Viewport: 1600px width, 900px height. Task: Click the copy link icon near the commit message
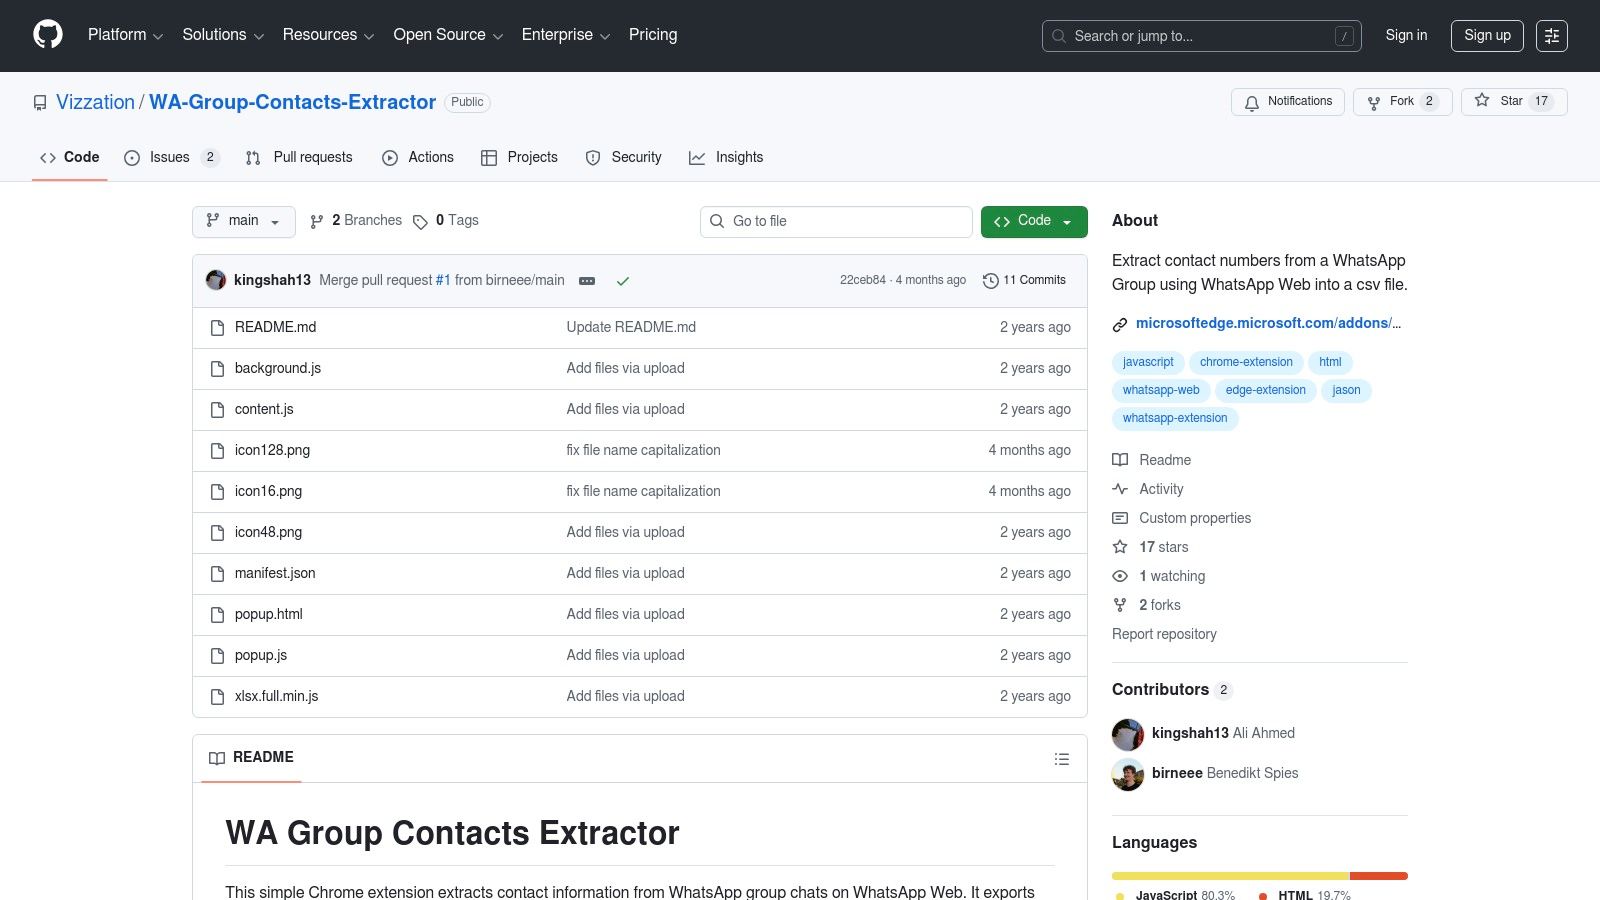tap(587, 281)
